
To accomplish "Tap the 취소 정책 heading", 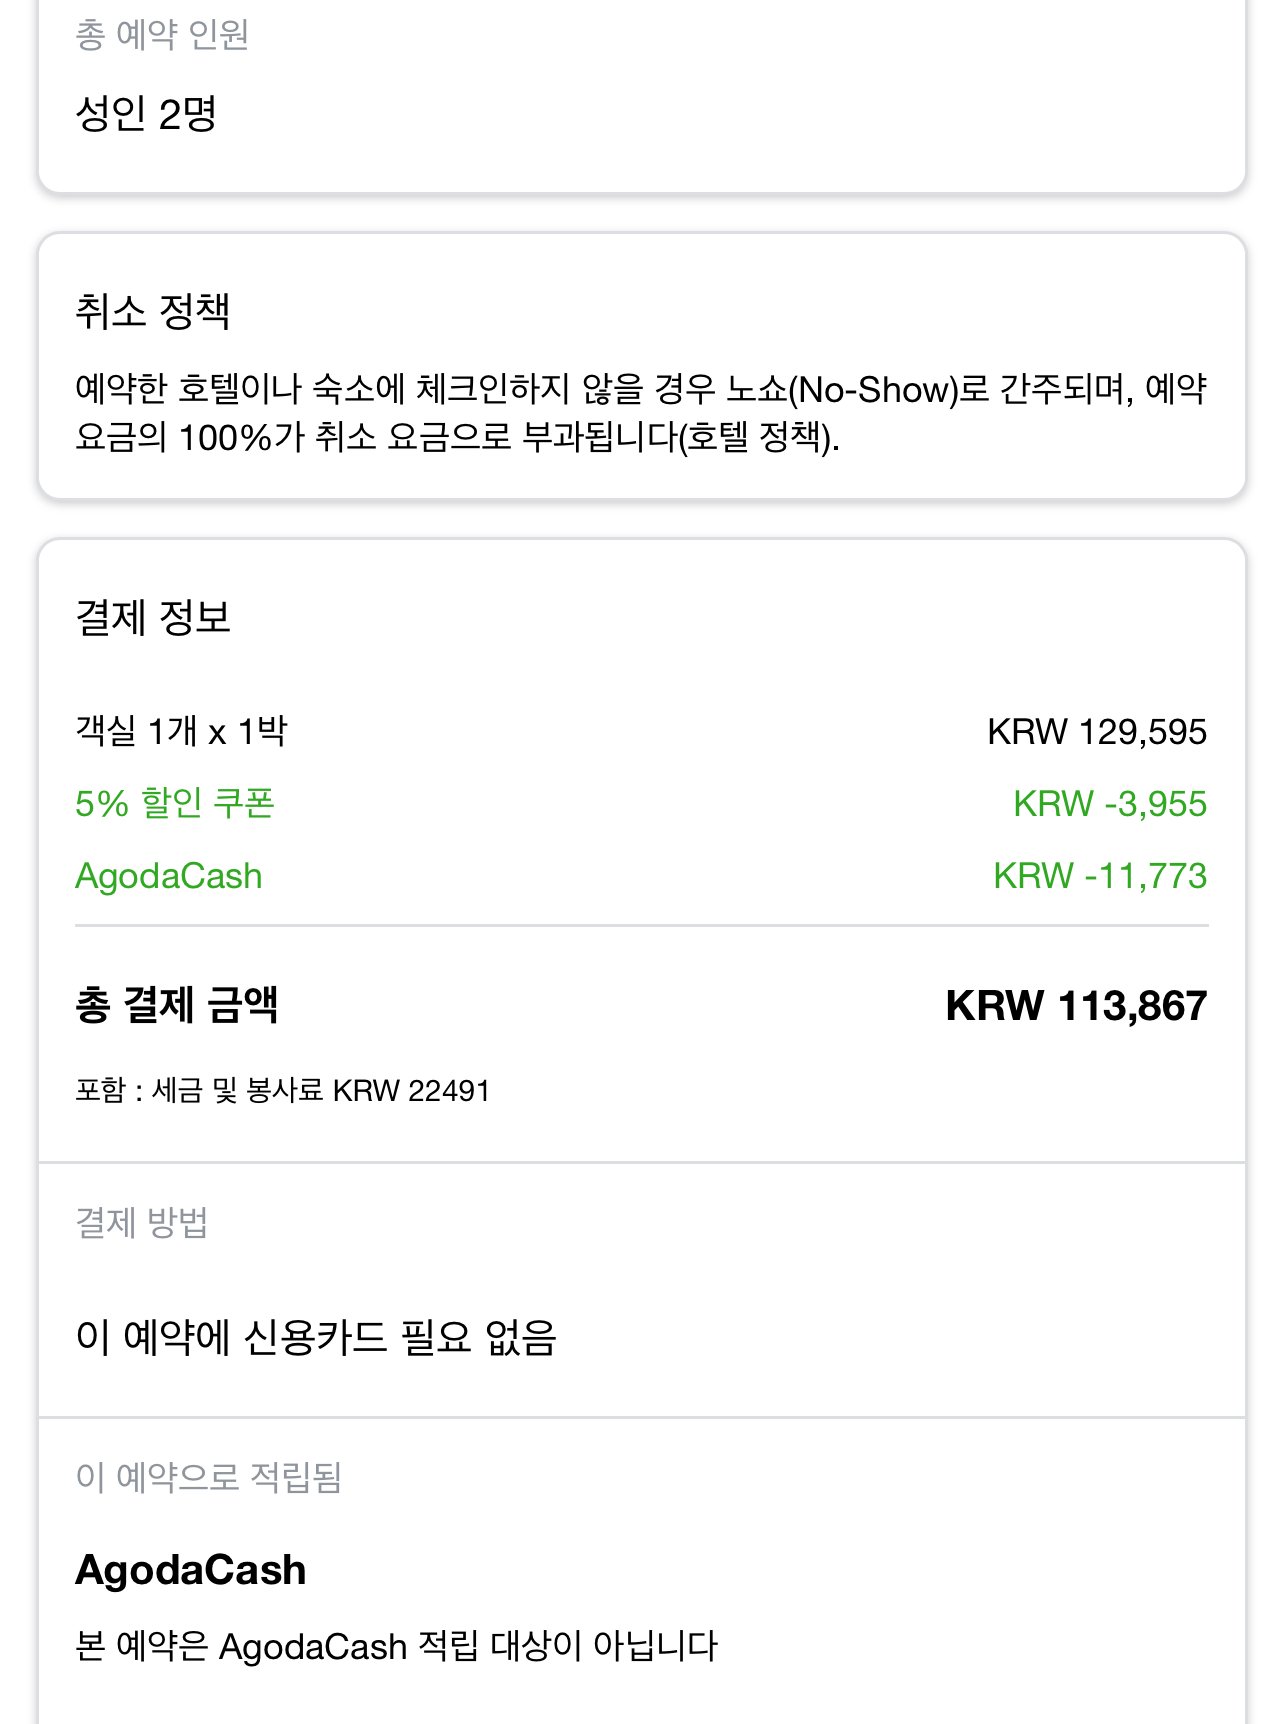I will (152, 311).
